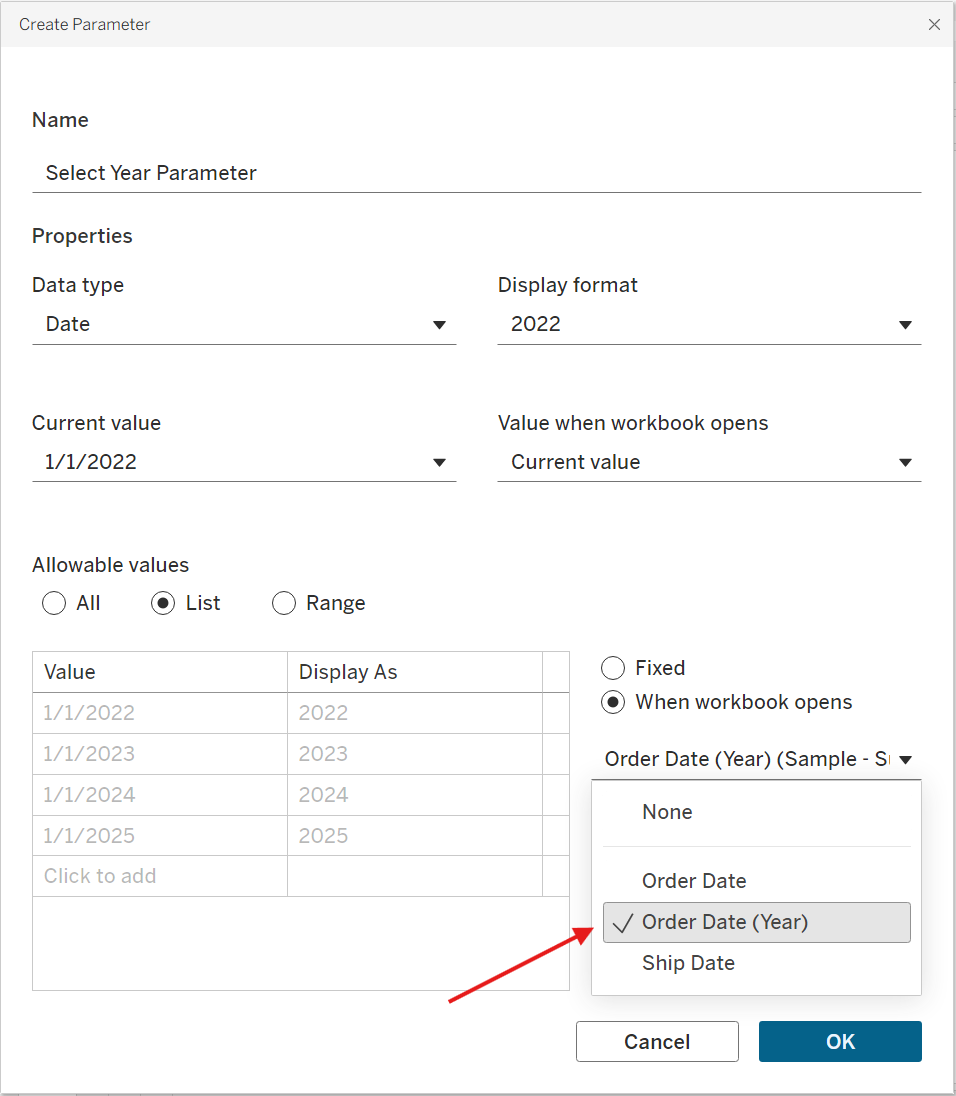The image size is (956, 1096).
Task: Switch to the Fixed list option
Action: (x=613, y=668)
